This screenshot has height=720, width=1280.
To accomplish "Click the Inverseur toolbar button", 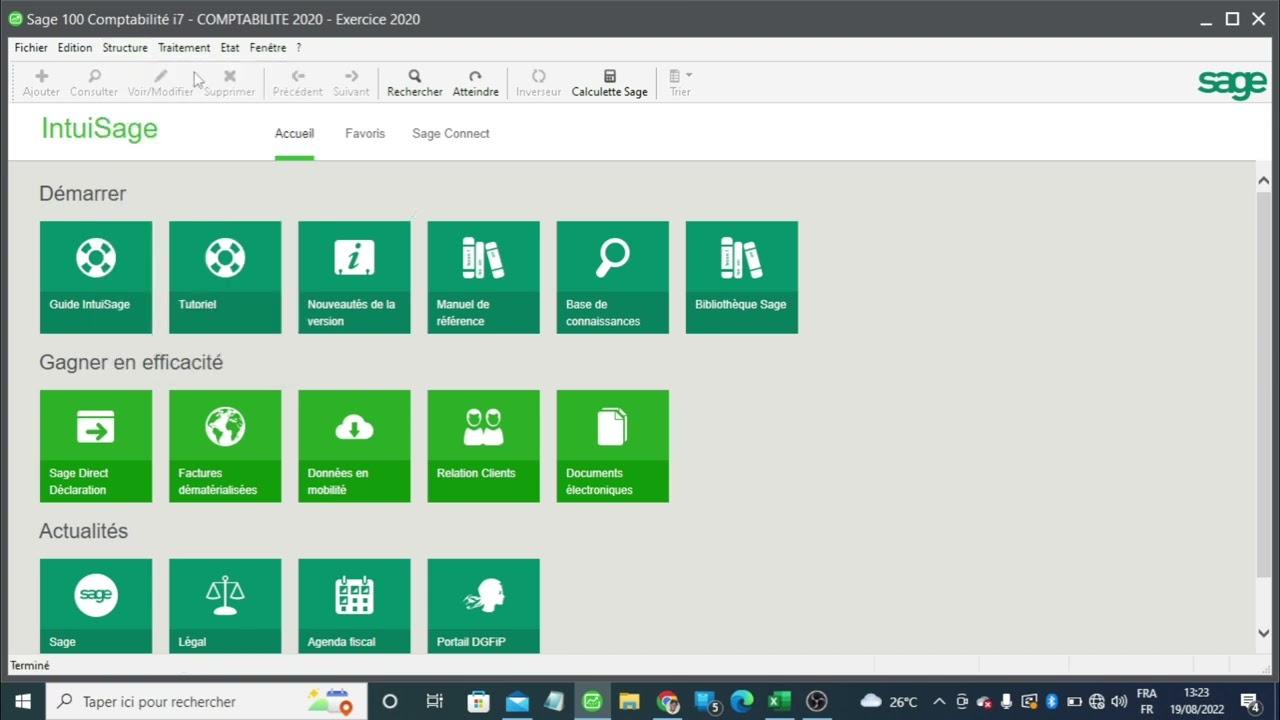I will (x=538, y=83).
